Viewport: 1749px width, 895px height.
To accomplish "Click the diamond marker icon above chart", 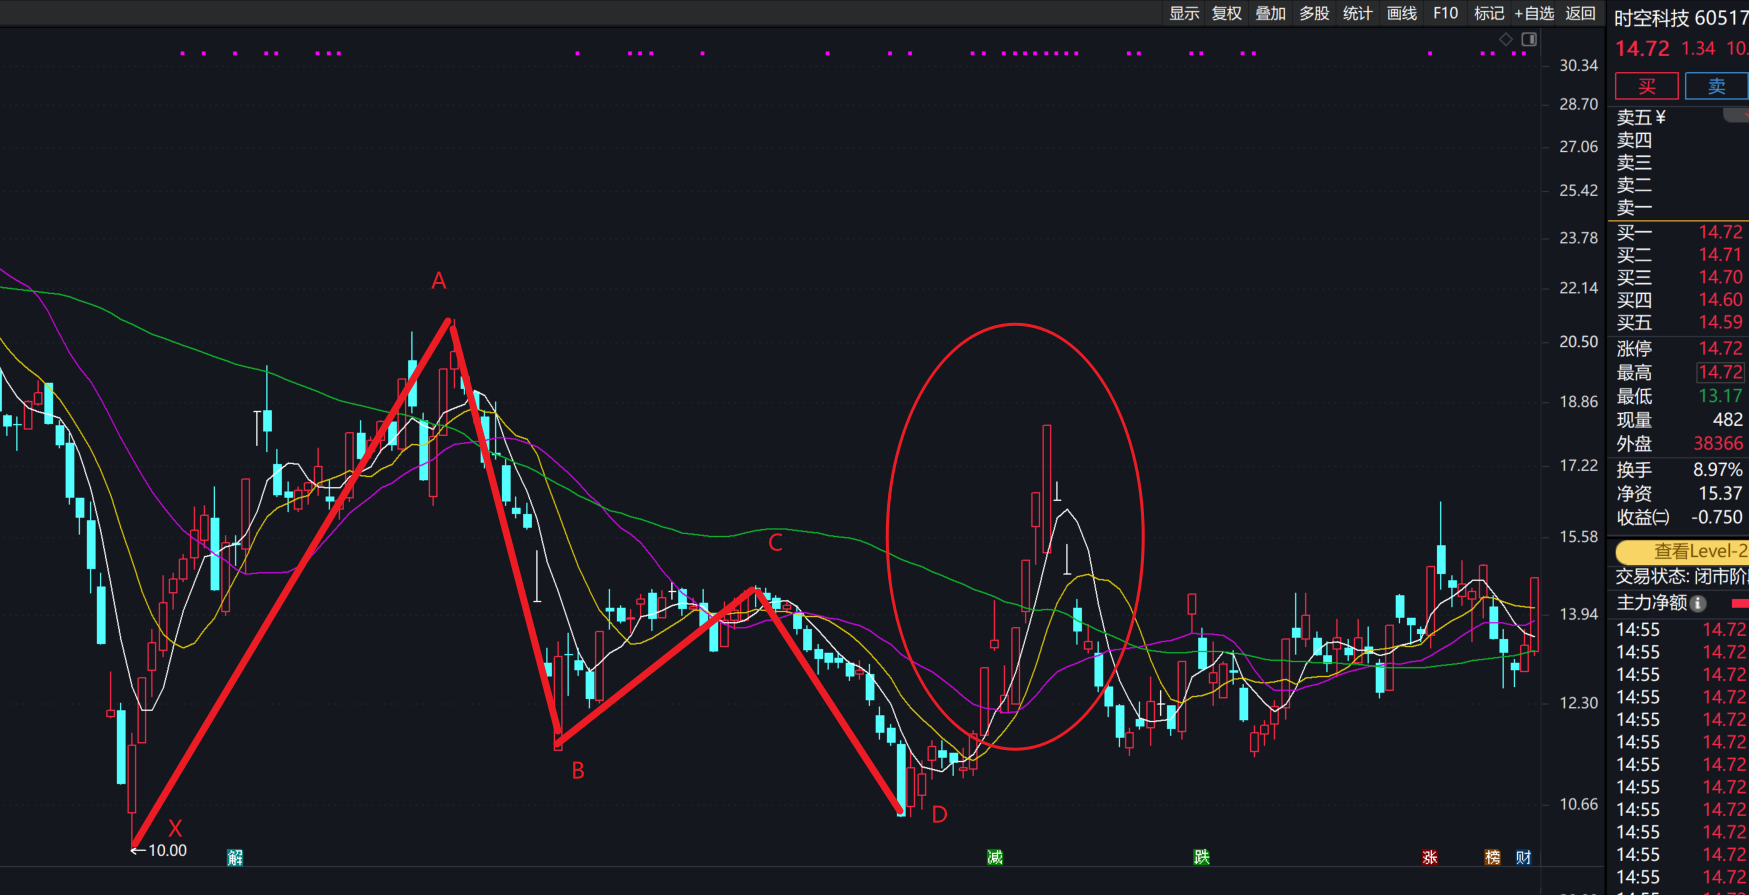I will pyautogui.click(x=1505, y=39).
